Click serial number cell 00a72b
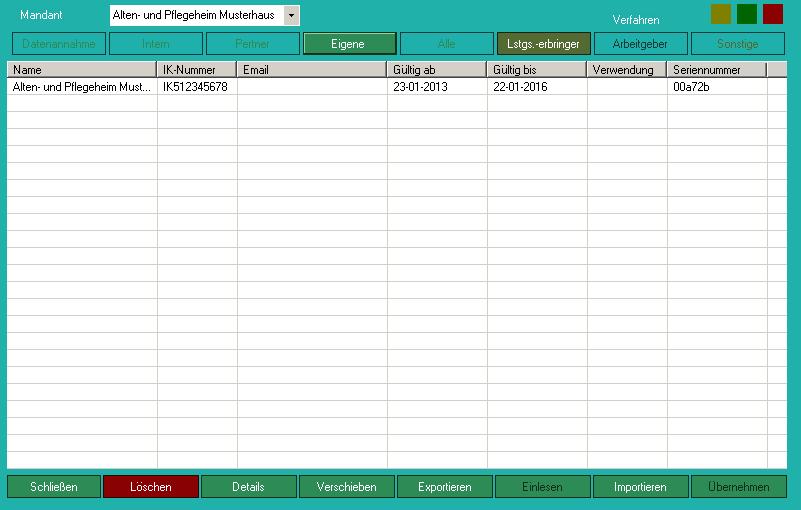Viewport: 801px width, 510px height. [x=717, y=87]
